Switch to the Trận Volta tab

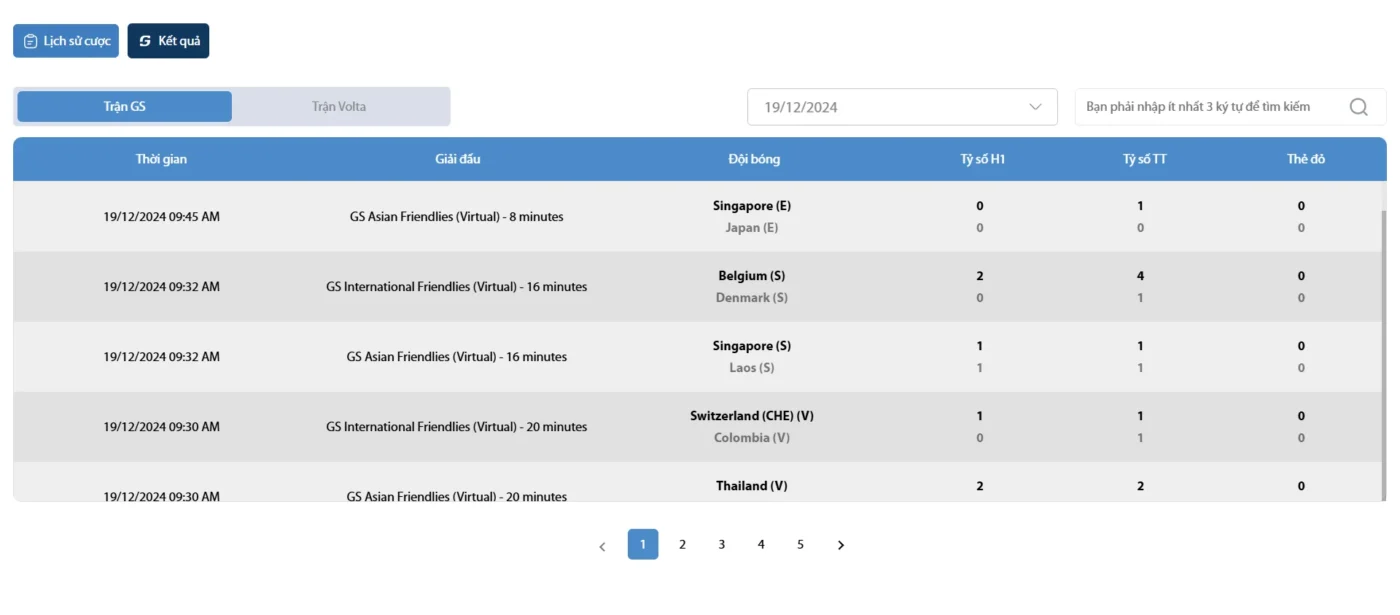pyautogui.click(x=339, y=106)
